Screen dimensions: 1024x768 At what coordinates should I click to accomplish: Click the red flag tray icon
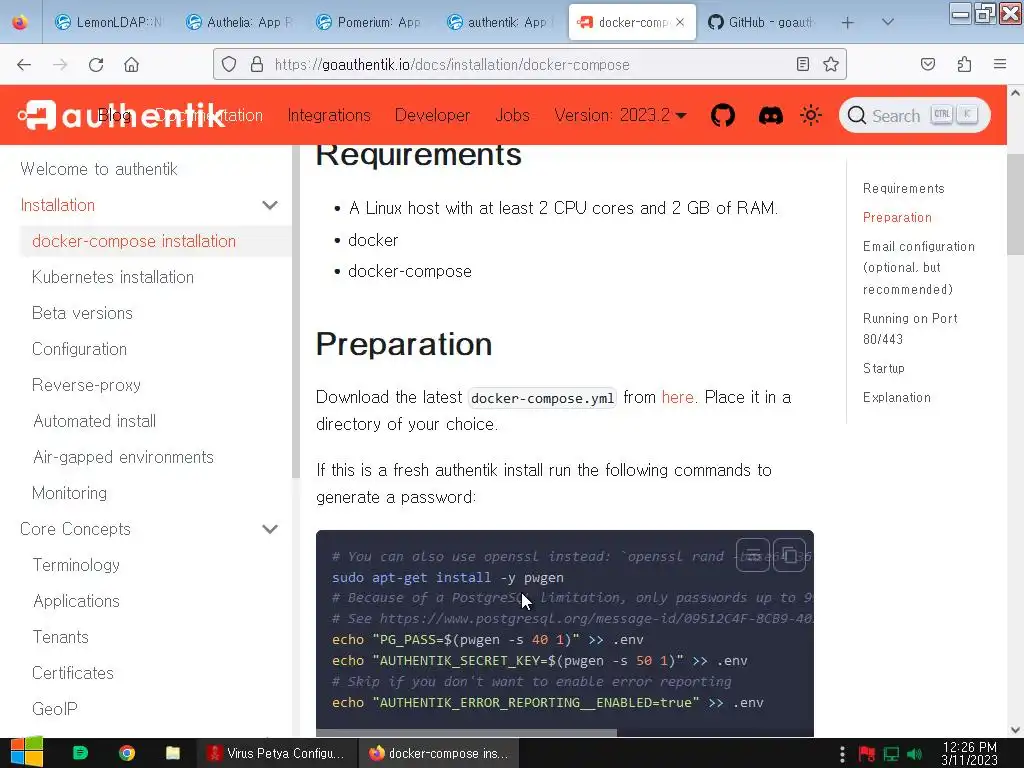click(867, 754)
